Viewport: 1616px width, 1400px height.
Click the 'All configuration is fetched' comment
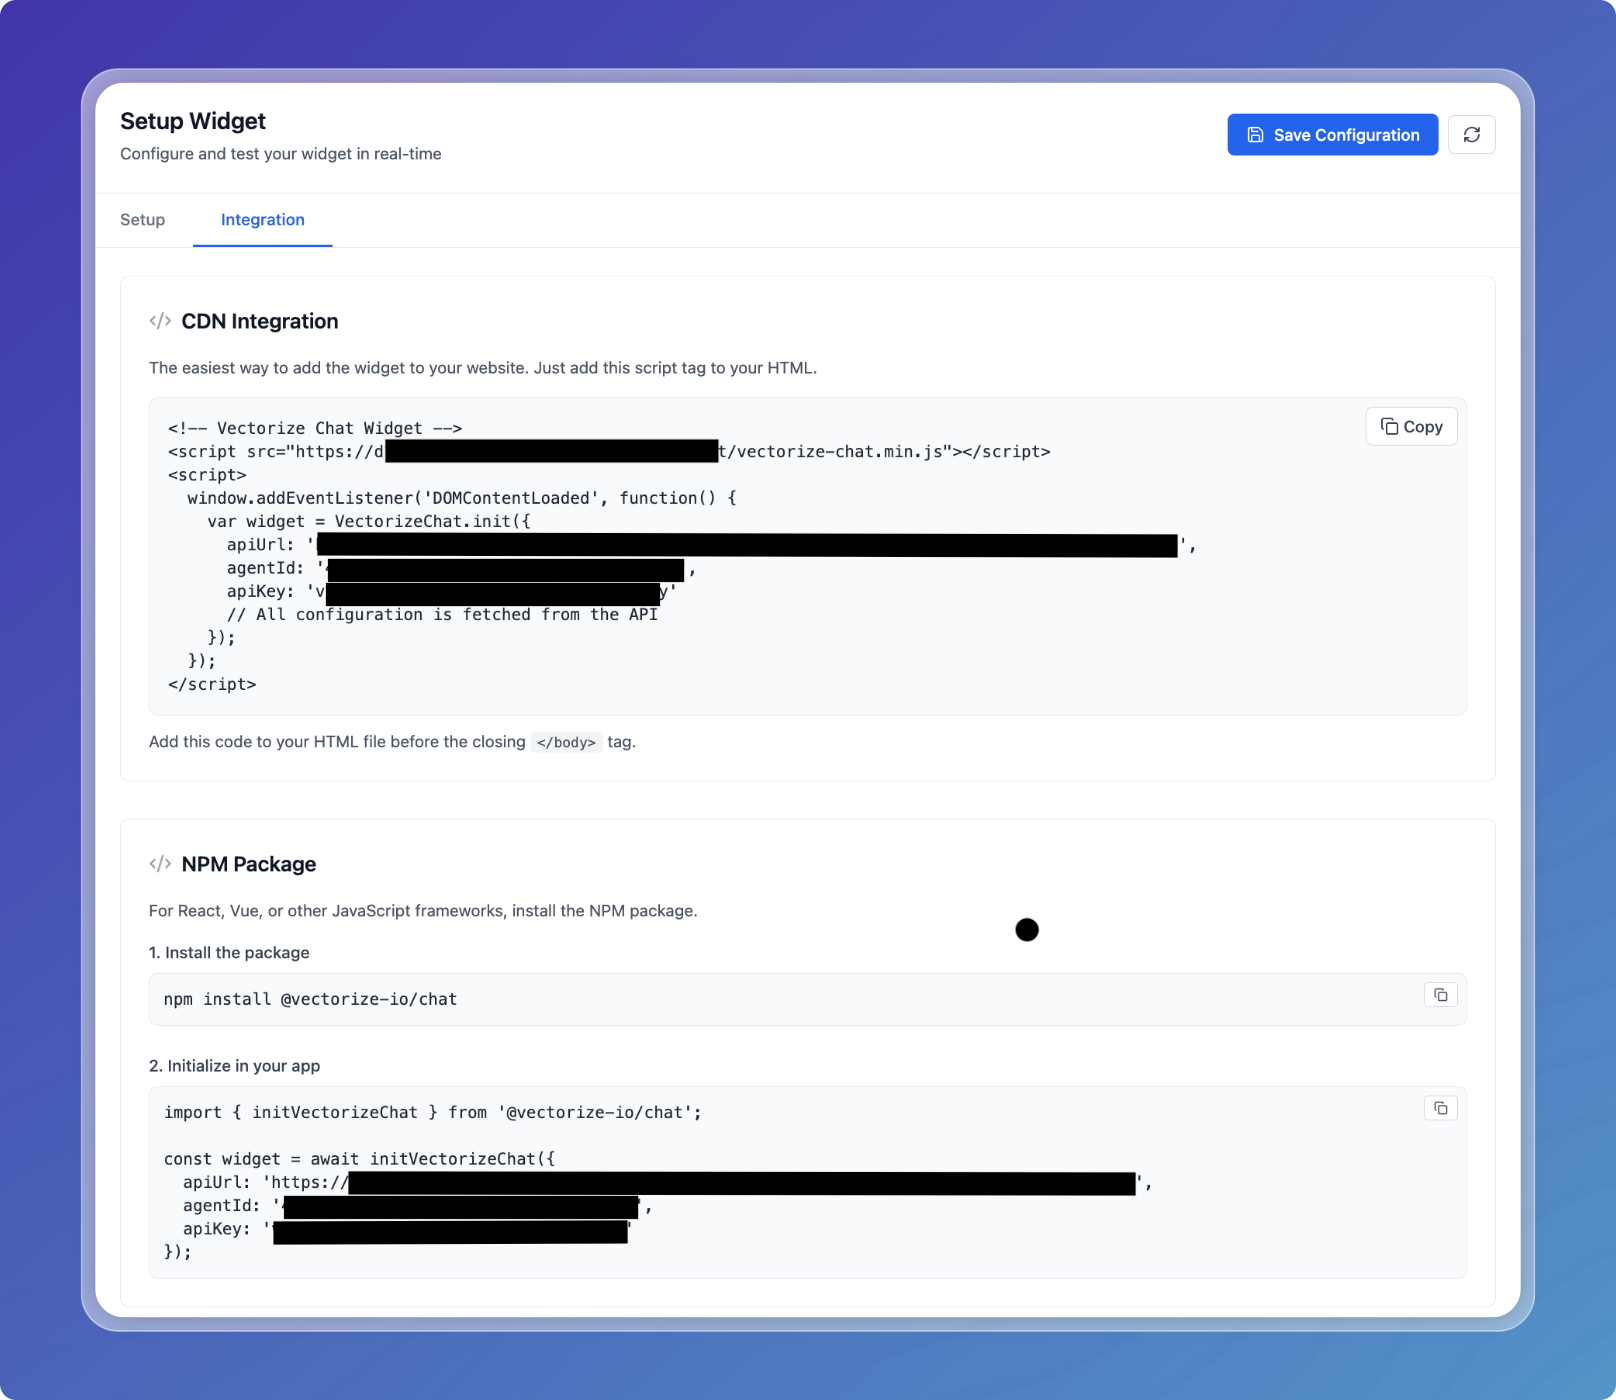click(442, 615)
